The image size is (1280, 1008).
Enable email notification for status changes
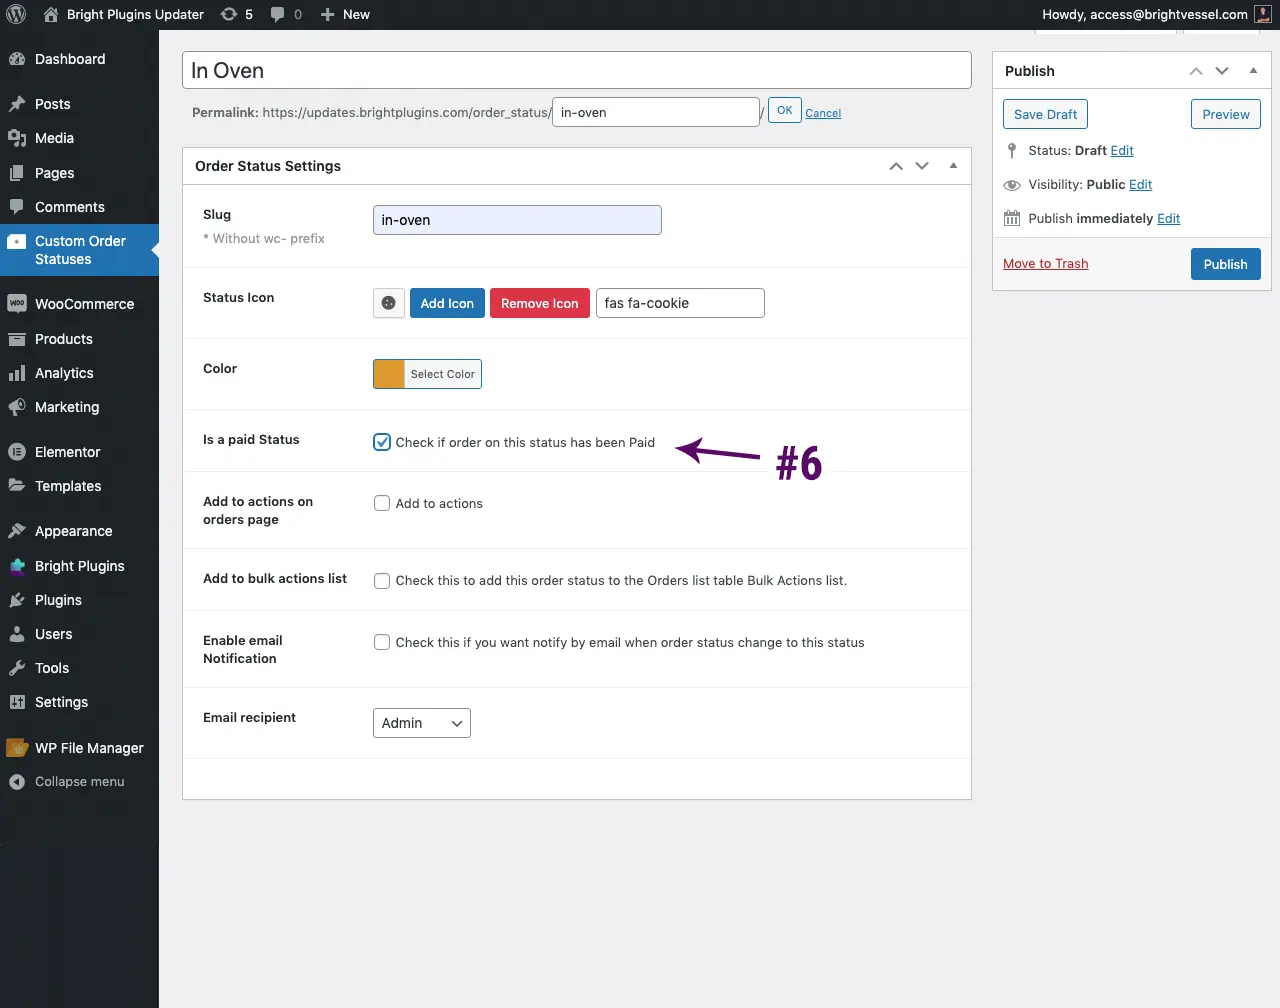tap(381, 642)
